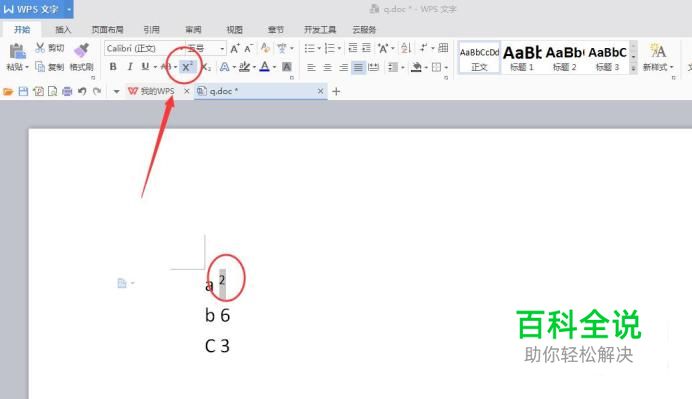Select the q.doc document tab
692x399 pixels.
click(x=261, y=91)
